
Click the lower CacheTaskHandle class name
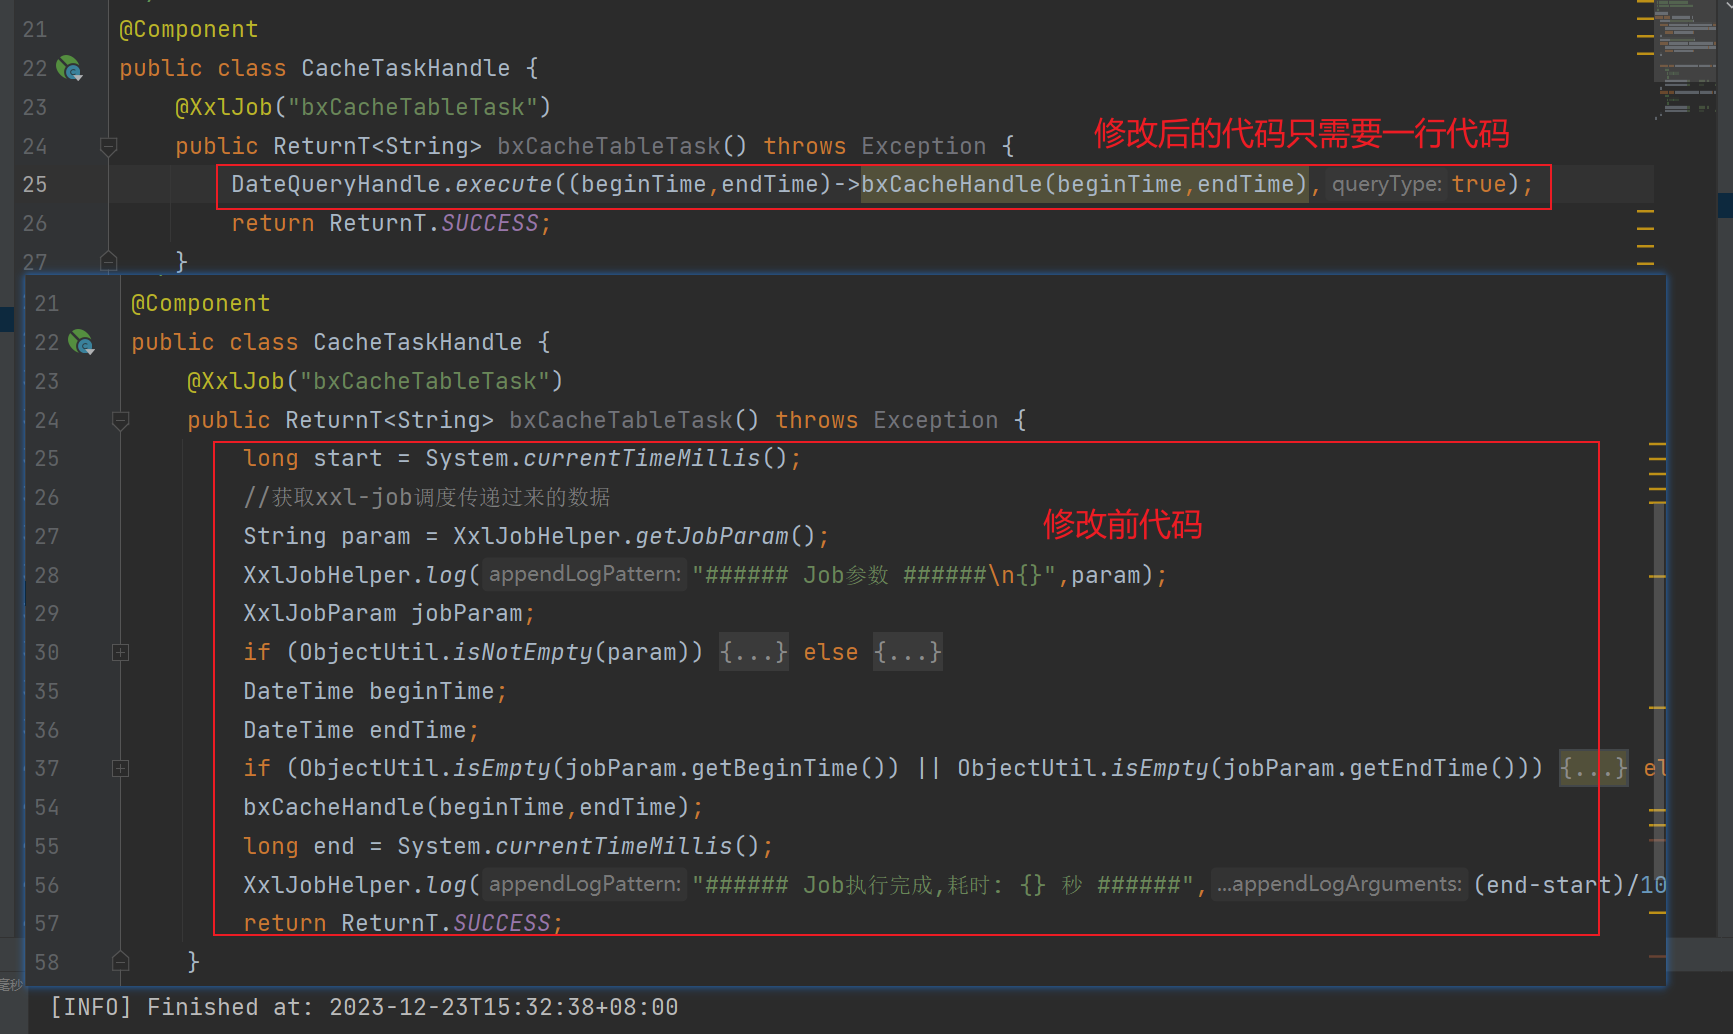417,342
